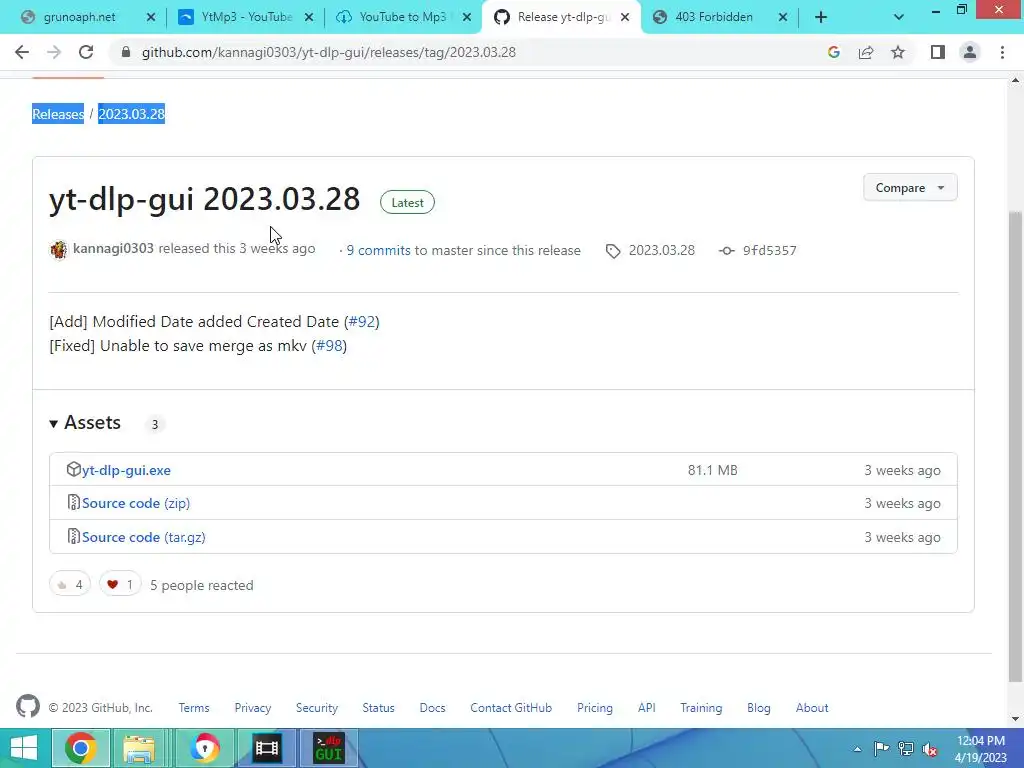
Task: Open the browser side panel icon
Action: coord(938,52)
